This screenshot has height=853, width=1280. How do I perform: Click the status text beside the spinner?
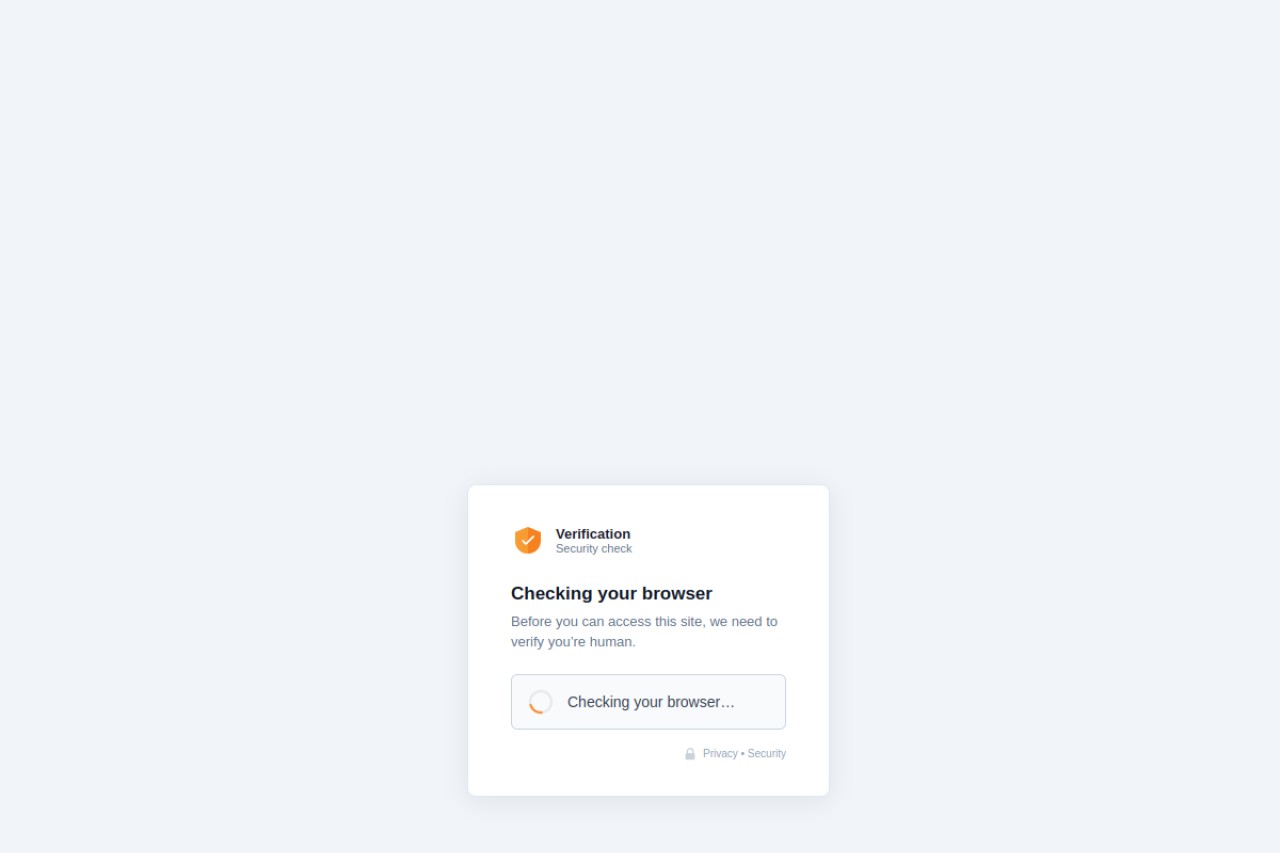tap(651, 702)
